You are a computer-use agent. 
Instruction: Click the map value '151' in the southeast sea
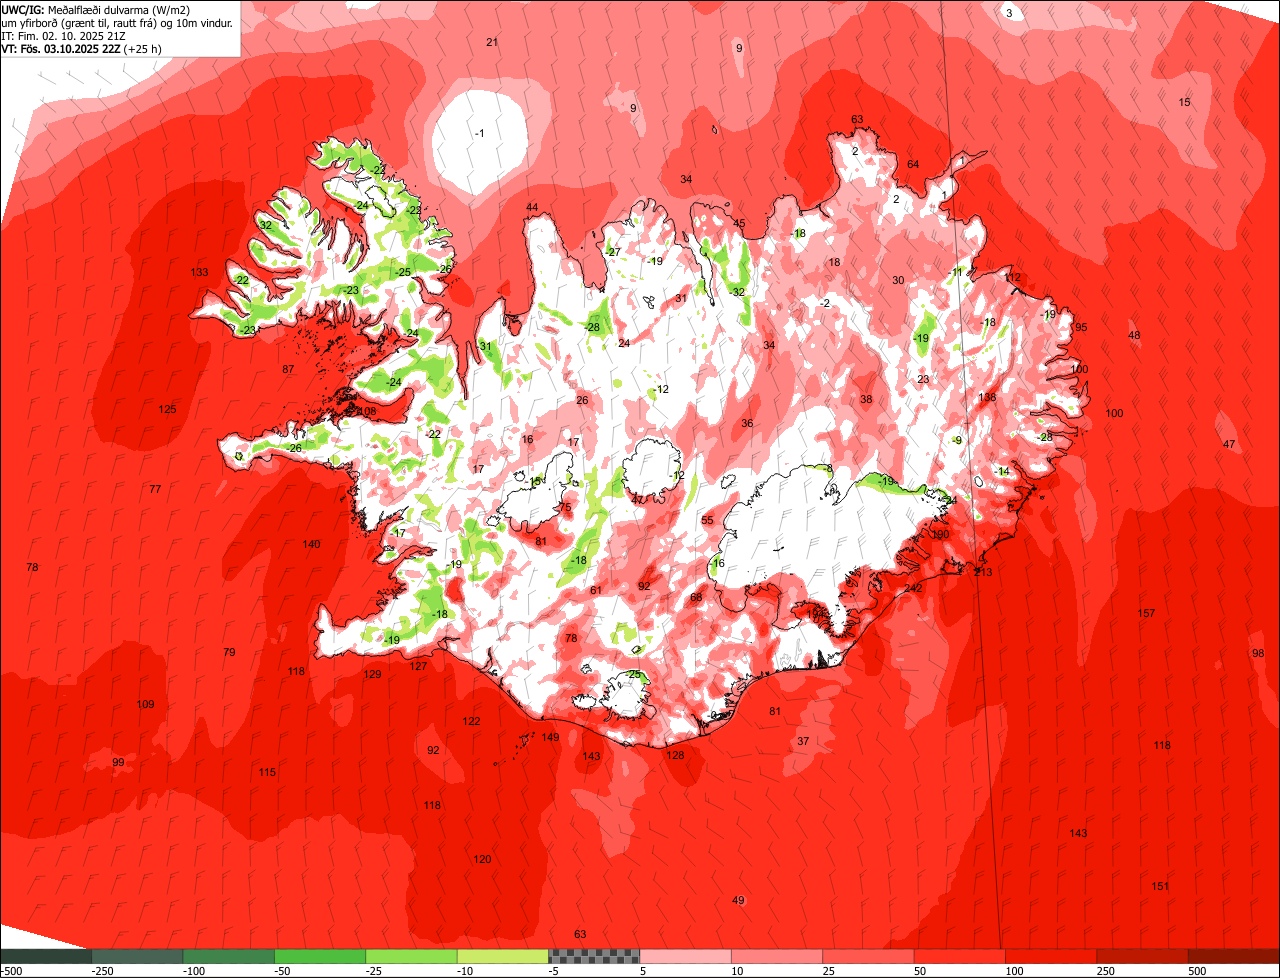point(1160,887)
